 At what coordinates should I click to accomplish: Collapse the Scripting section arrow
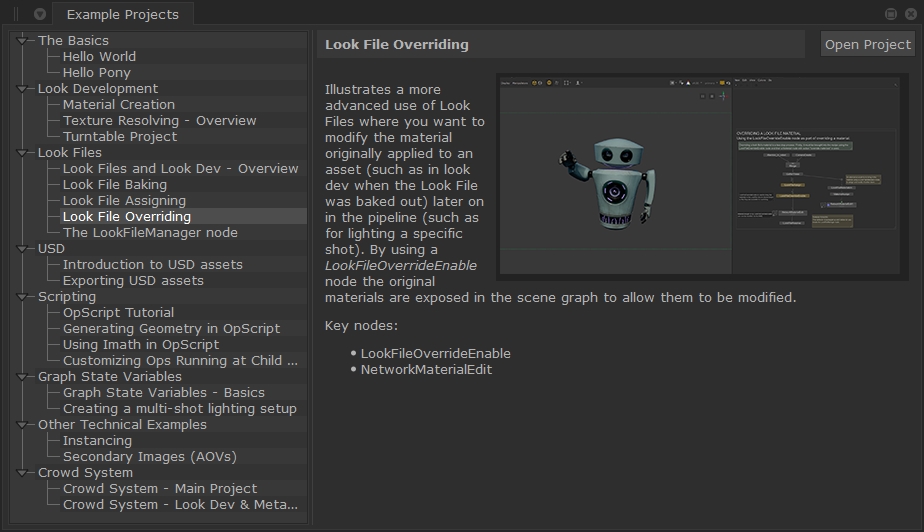[x=22, y=297]
